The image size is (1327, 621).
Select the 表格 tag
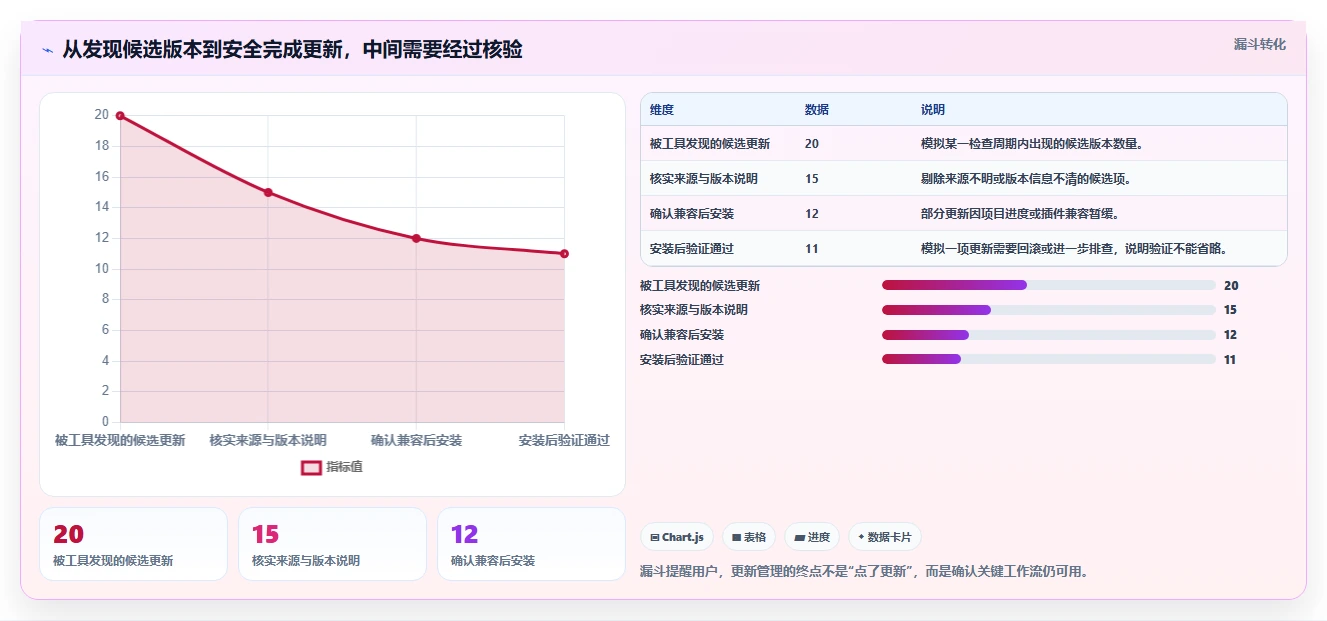pyautogui.click(x=749, y=537)
